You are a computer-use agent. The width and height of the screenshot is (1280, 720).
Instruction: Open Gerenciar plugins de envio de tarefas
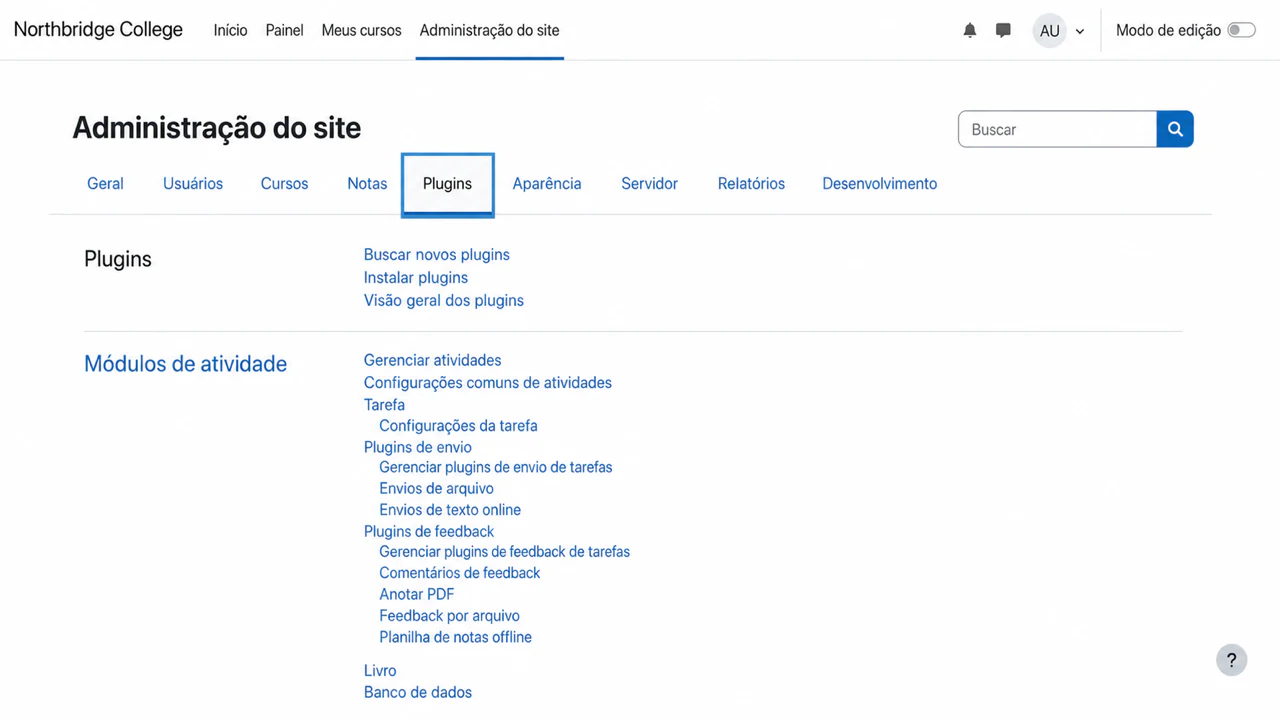point(496,467)
